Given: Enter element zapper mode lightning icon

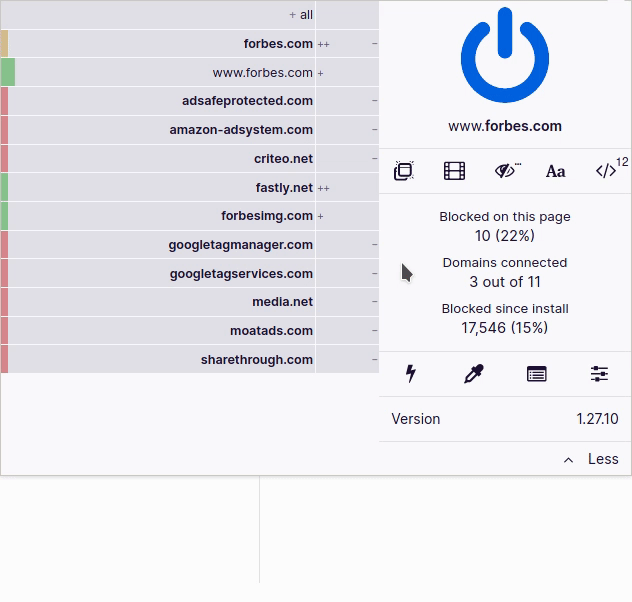Looking at the screenshot, I should 410,374.
